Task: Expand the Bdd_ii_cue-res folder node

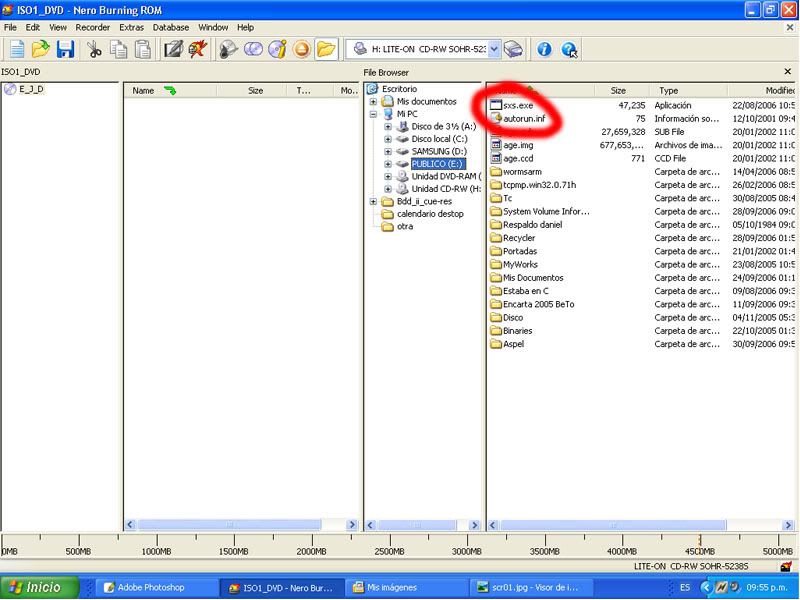Action: (x=373, y=202)
